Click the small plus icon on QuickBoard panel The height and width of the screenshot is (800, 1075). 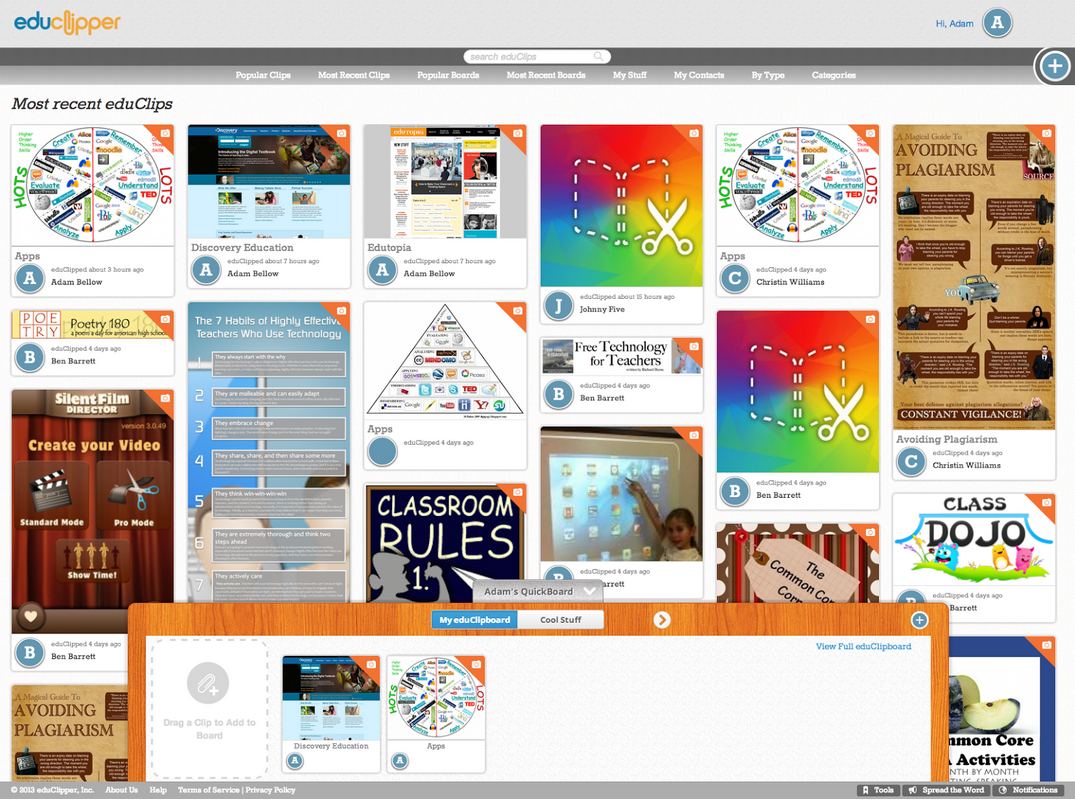click(x=919, y=620)
